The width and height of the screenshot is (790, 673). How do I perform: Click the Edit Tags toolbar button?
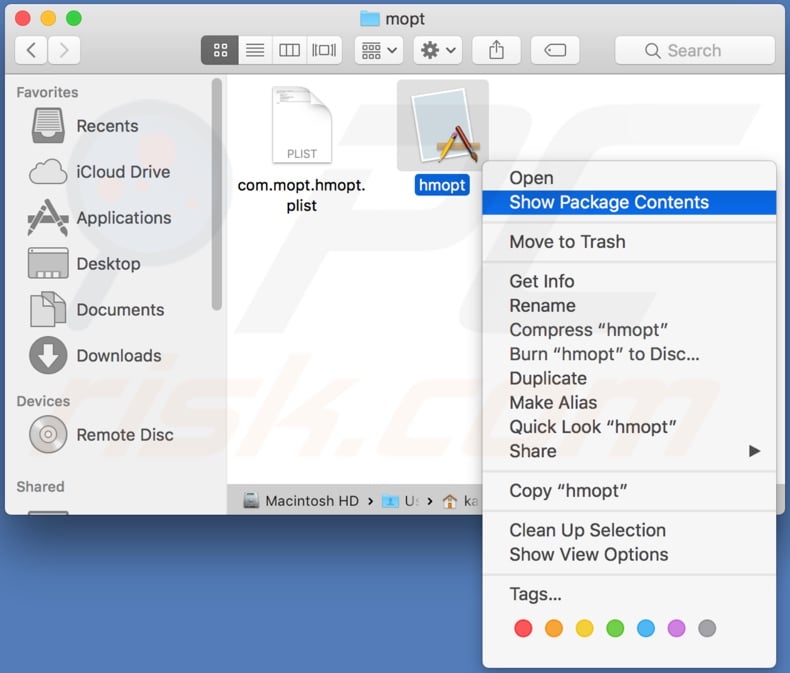pyautogui.click(x=555, y=50)
